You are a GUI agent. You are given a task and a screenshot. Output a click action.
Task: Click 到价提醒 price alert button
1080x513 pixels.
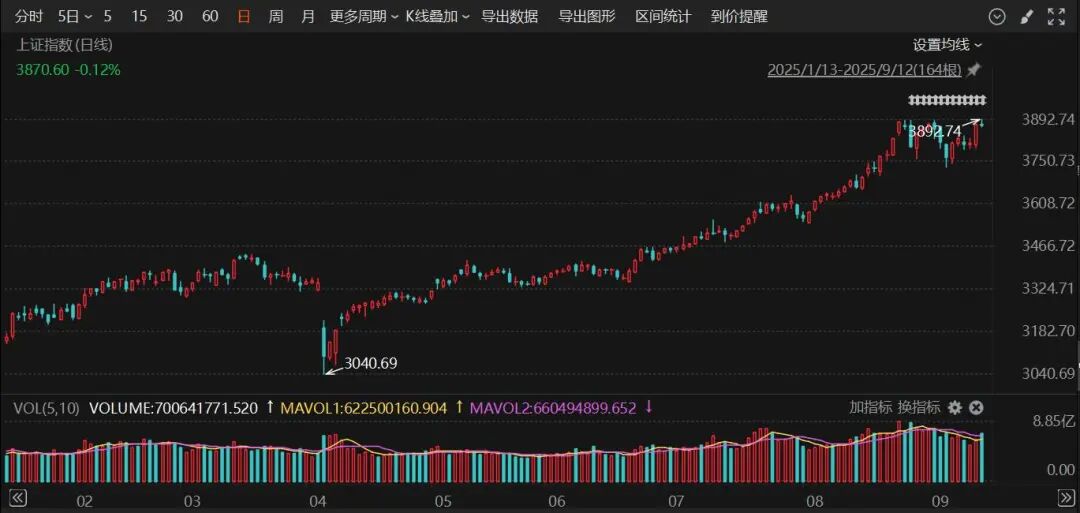pos(739,17)
